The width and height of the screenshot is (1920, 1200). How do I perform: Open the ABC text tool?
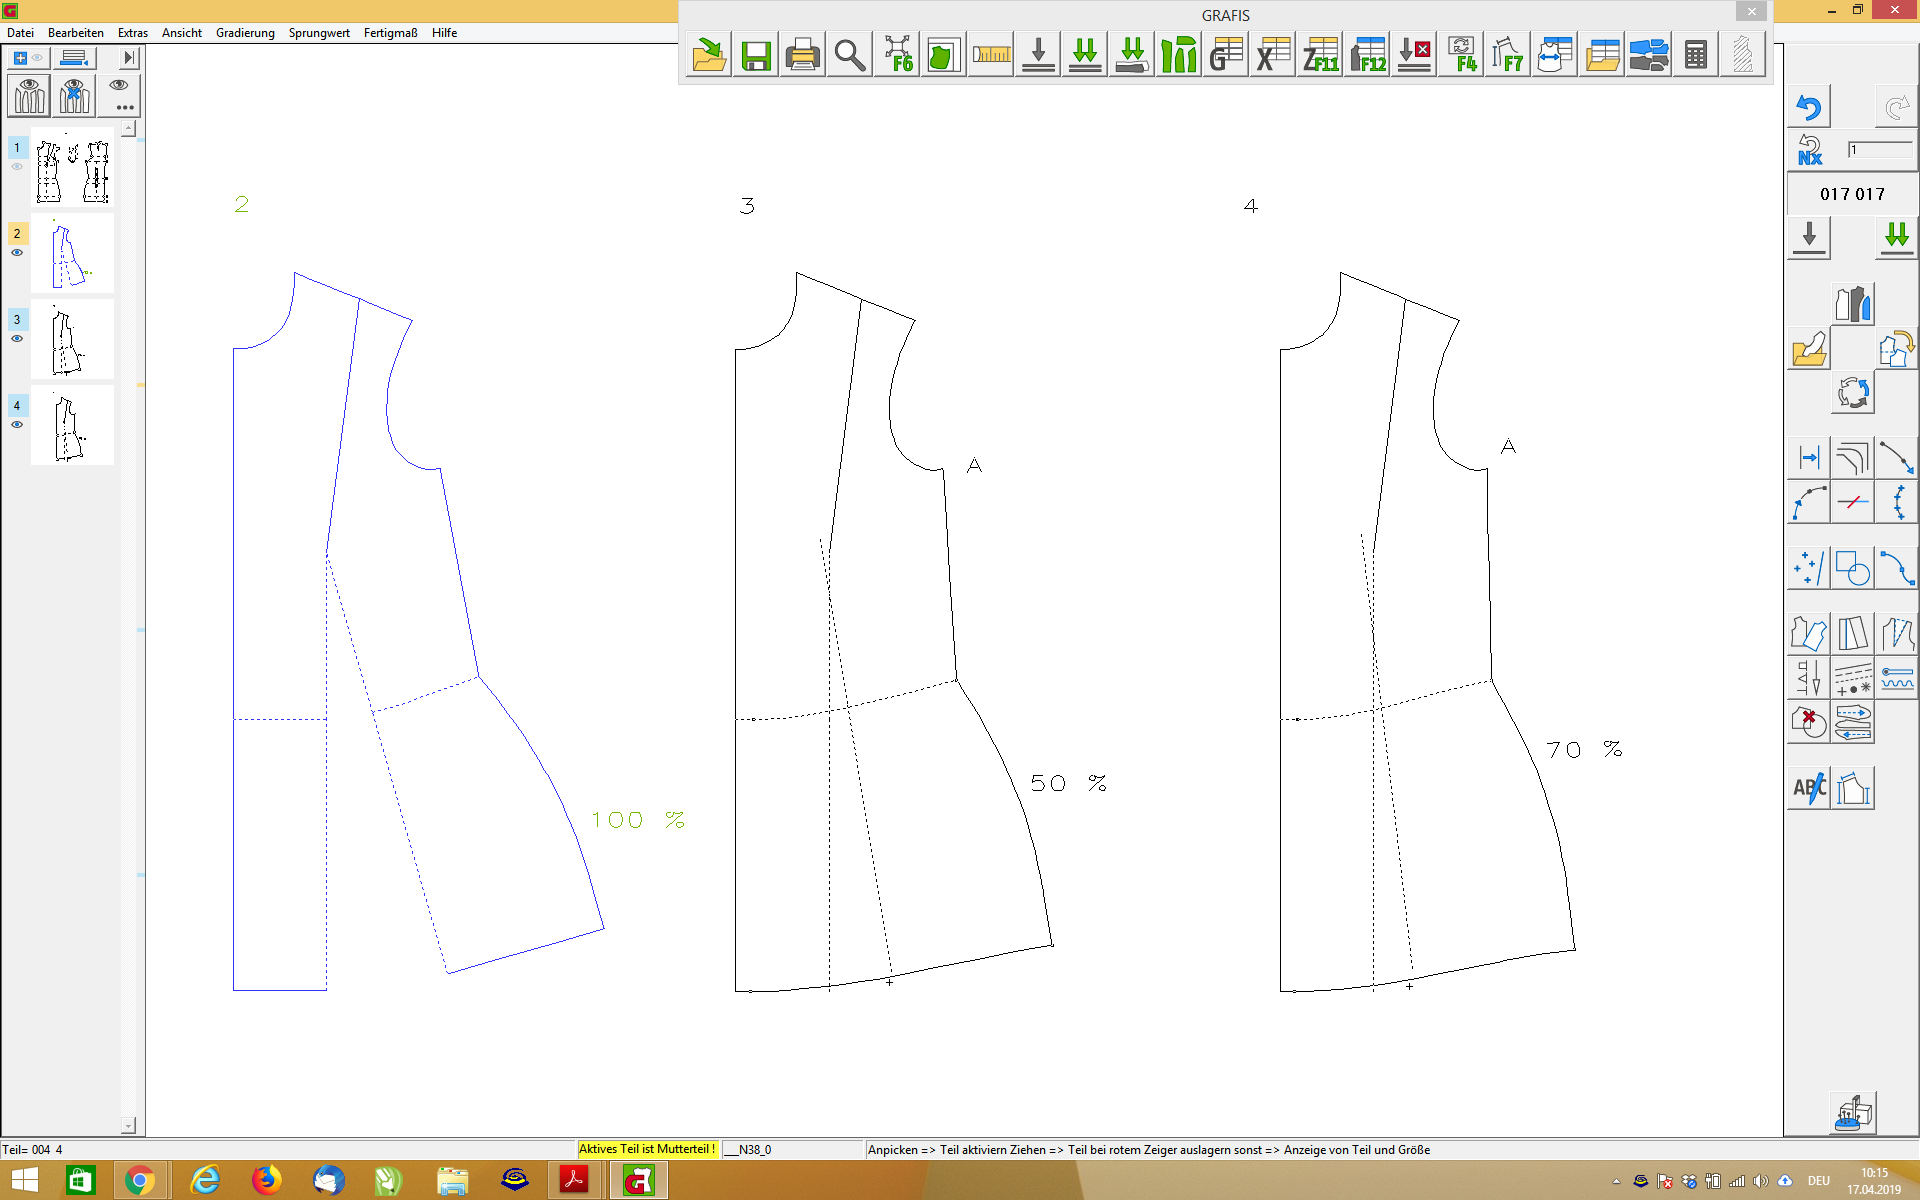(1808, 788)
